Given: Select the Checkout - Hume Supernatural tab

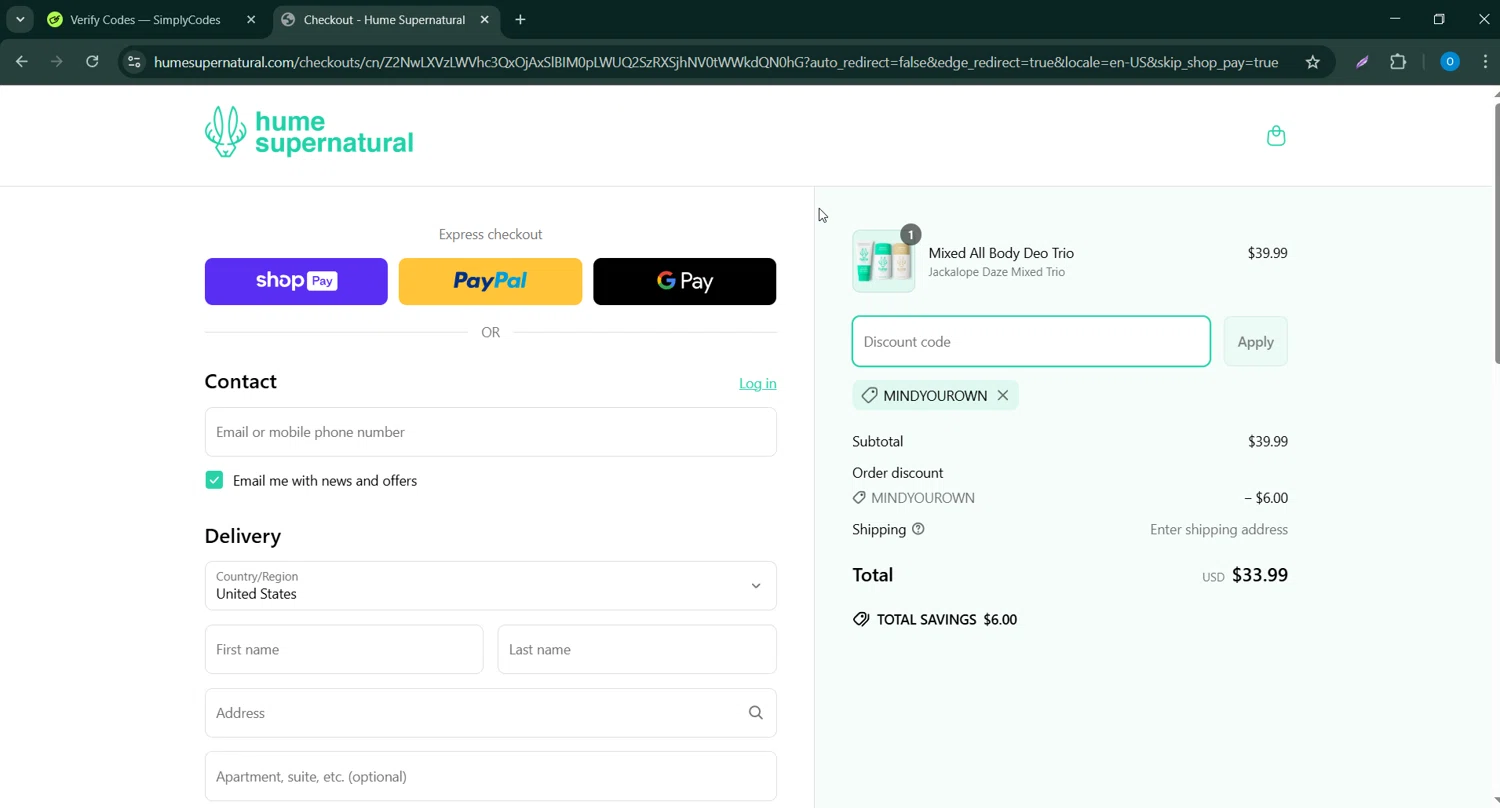Looking at the screenshot, I should click(386, 20).
